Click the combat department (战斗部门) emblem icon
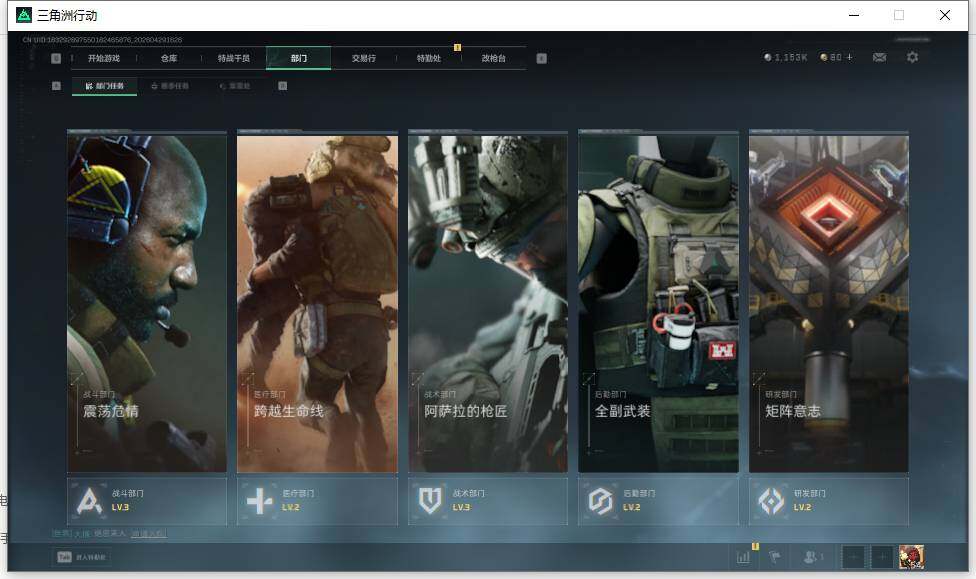 [91, 500]
